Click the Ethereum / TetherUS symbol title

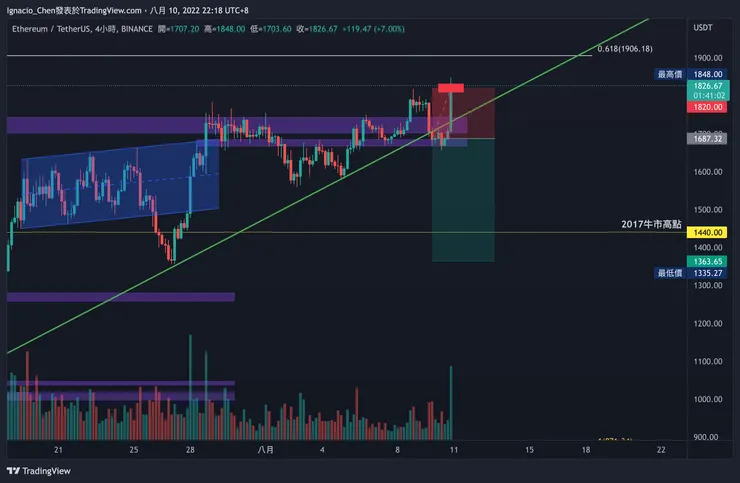pos(50,29)
